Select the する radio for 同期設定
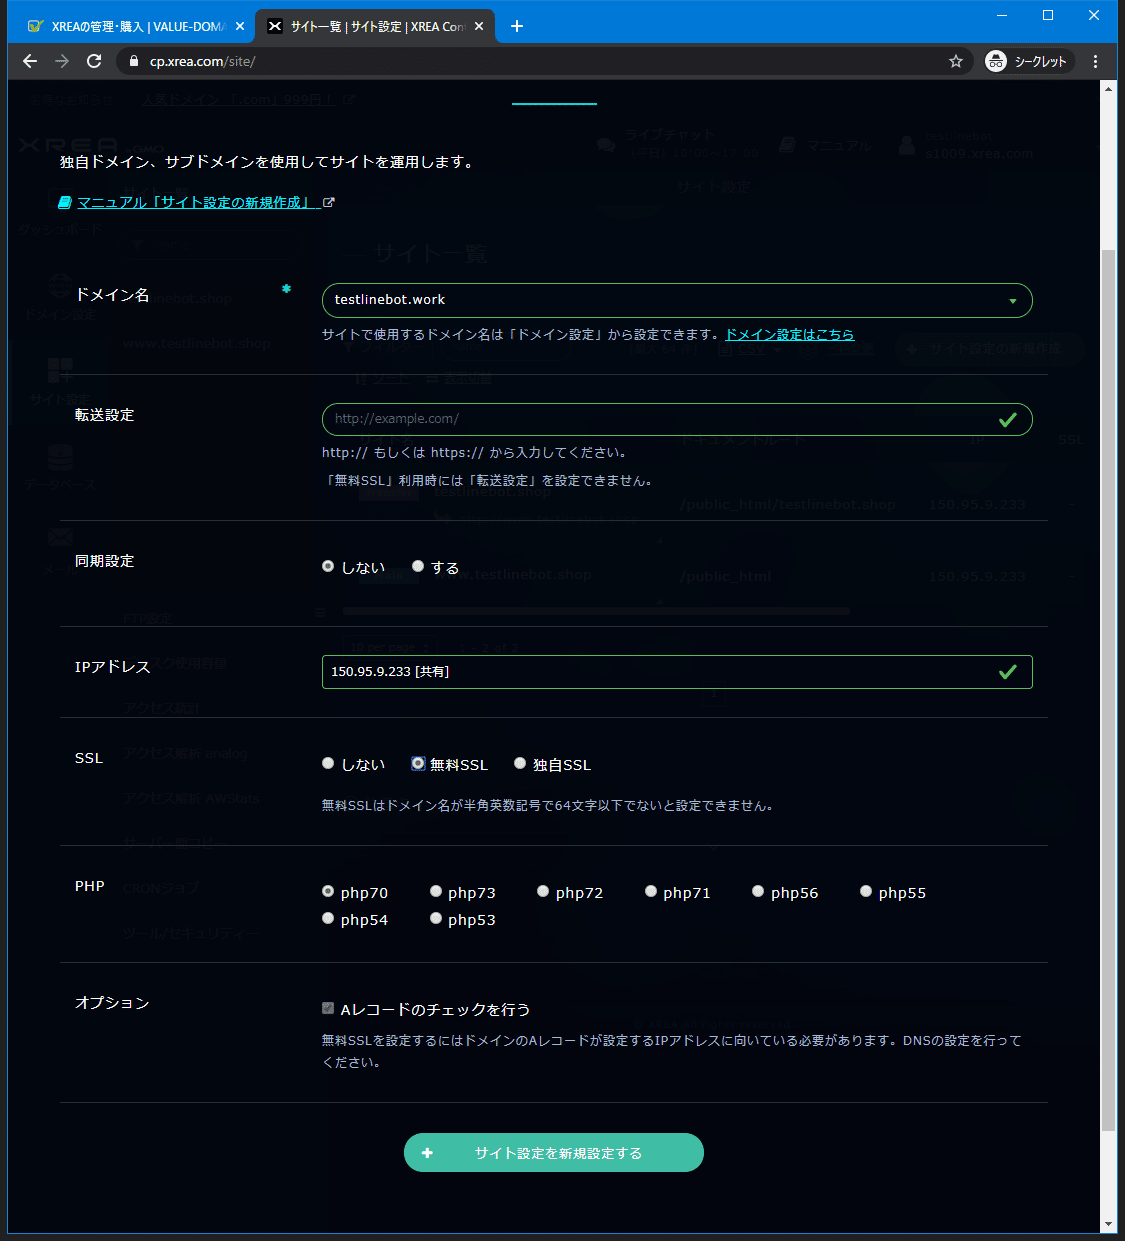 tap(417, 565)
